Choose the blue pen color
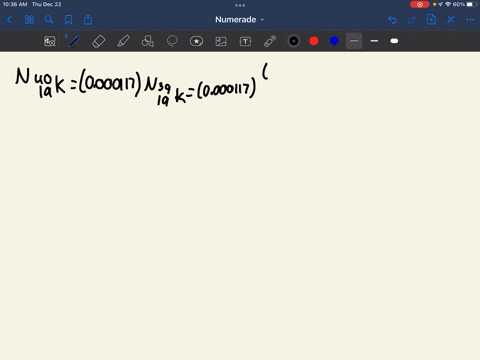This screenshot has height=360, width=480. (x=334, y=41)
